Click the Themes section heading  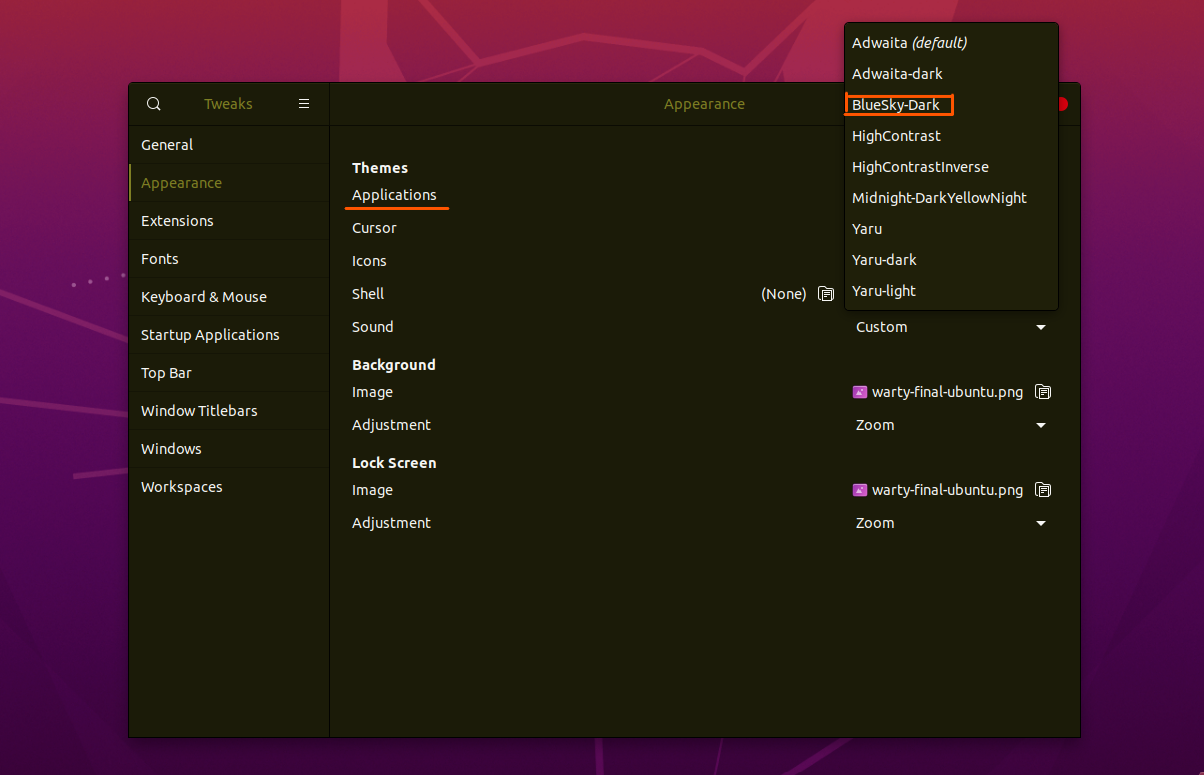pyautogui.click(x=380, y=168)
